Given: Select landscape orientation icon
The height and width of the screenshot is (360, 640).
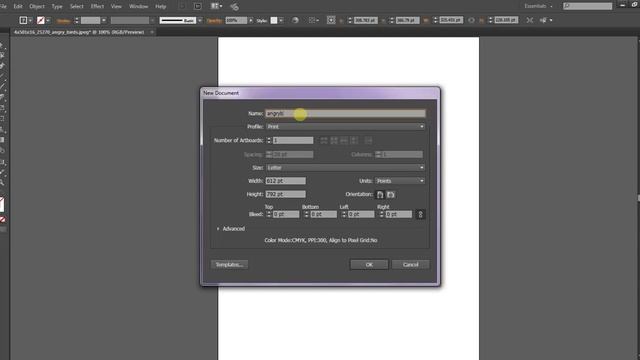Looking at the screenshot, I should (391, 195).
